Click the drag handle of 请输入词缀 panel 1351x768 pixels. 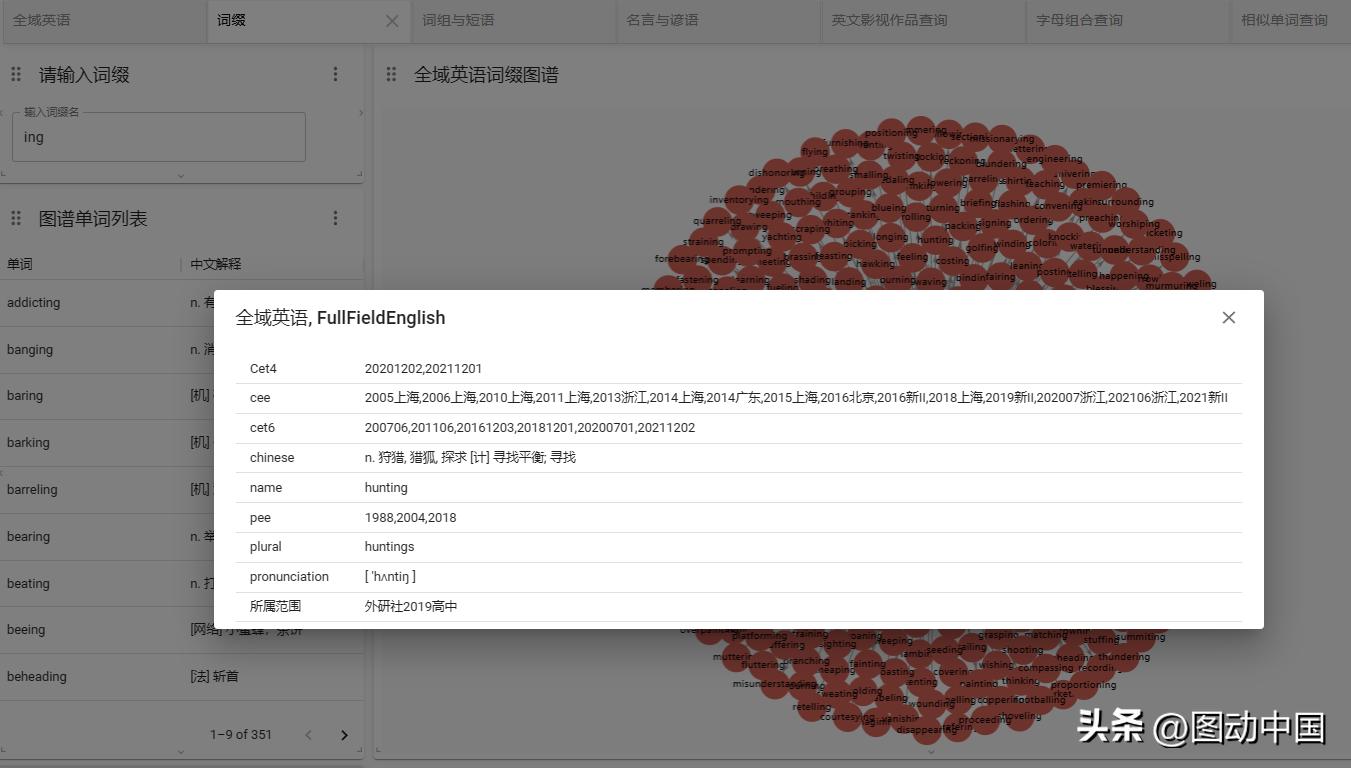(16, 74)
